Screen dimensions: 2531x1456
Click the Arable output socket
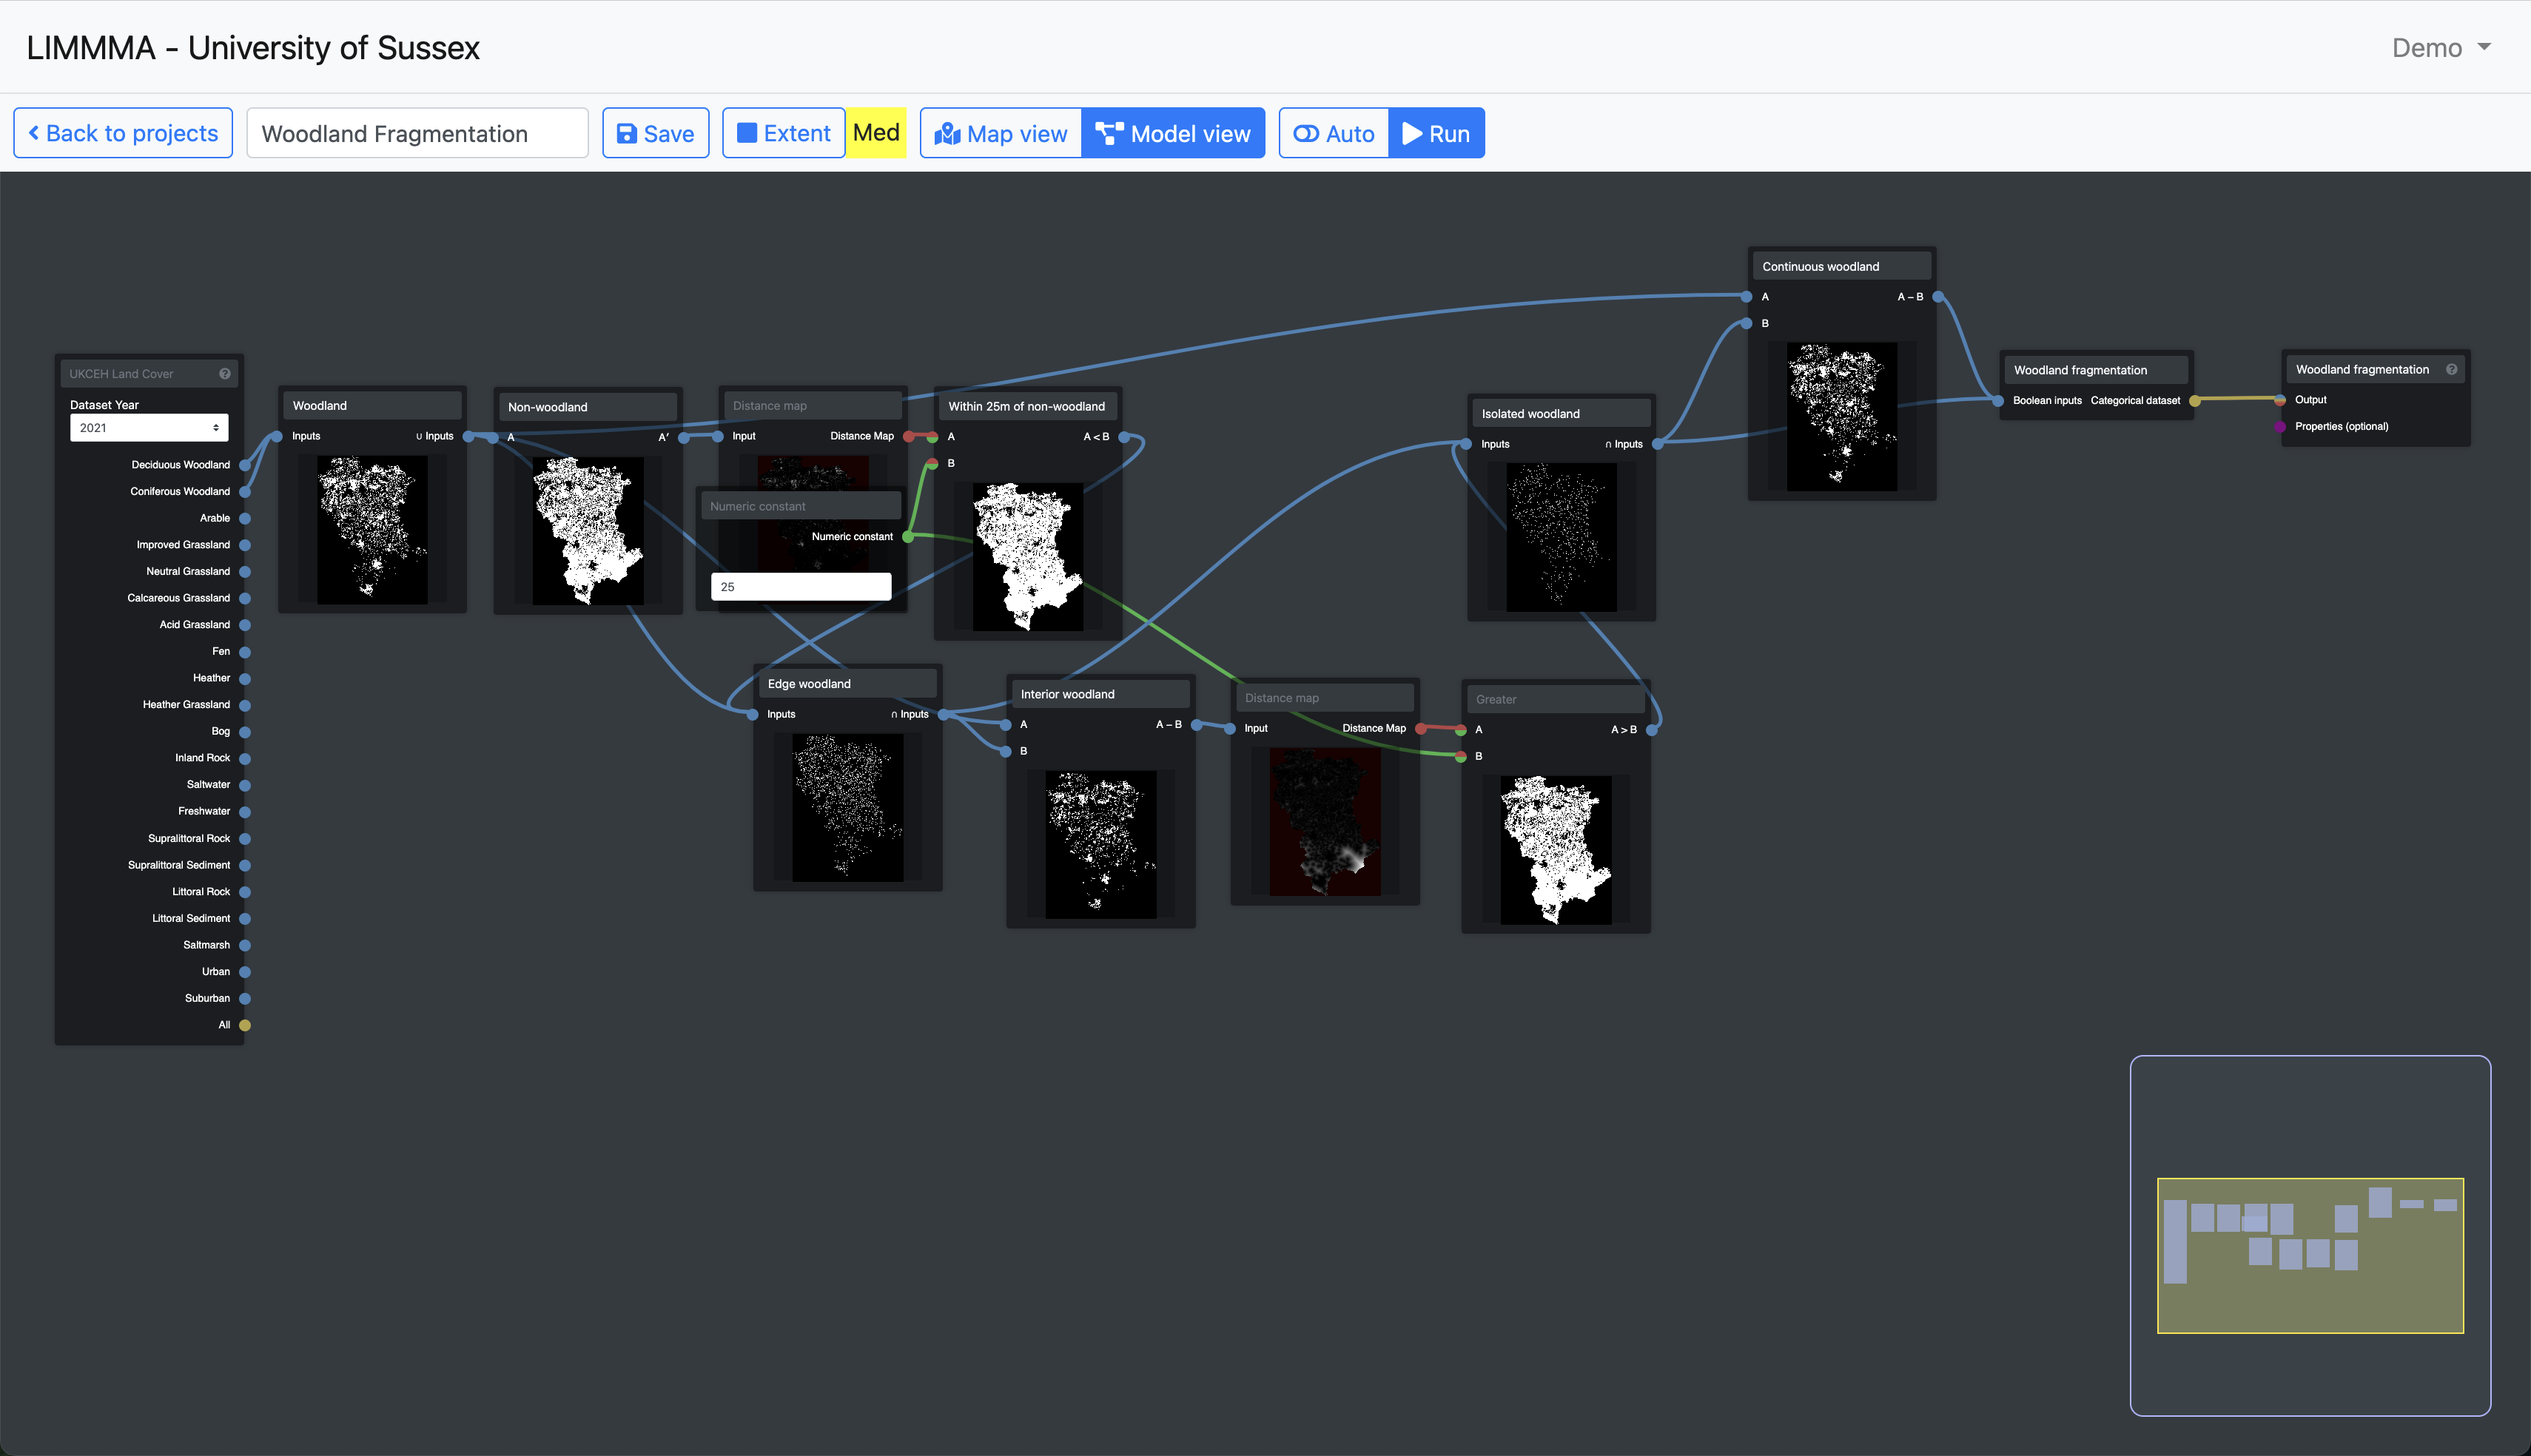[245, 518]
